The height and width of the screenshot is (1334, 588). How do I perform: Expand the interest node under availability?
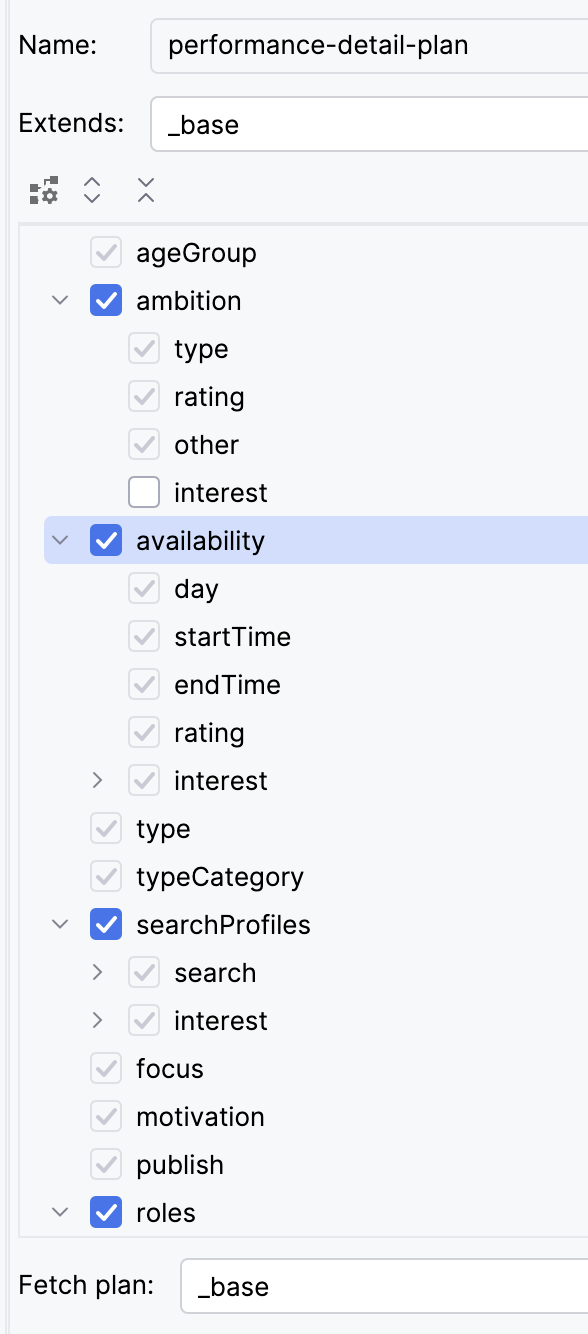(98, 781)
